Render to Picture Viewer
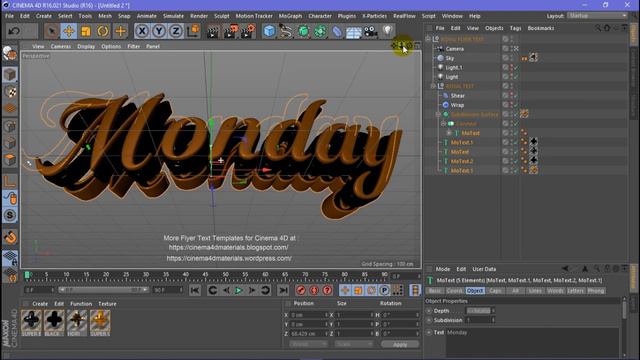The image size is (640, 360). click(x=230, y=31)
